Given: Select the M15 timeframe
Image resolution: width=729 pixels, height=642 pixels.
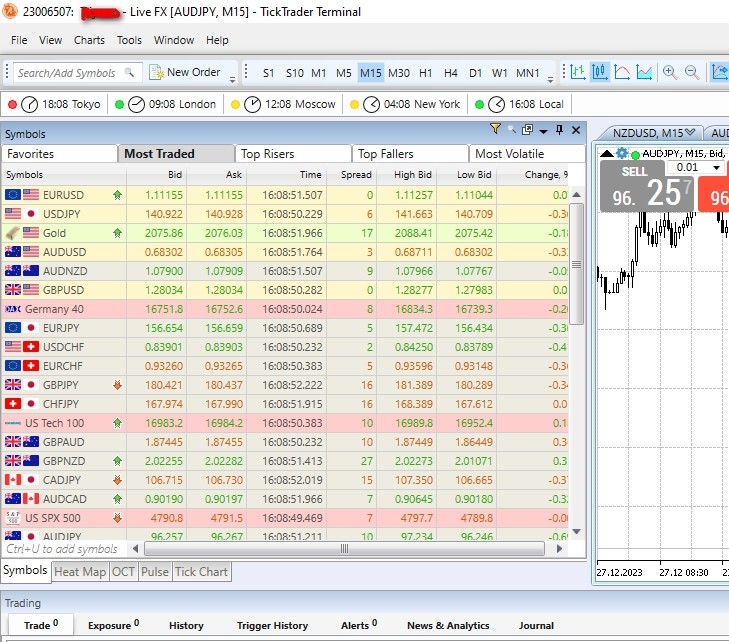Looking at the screenshot, I should 371,73.
